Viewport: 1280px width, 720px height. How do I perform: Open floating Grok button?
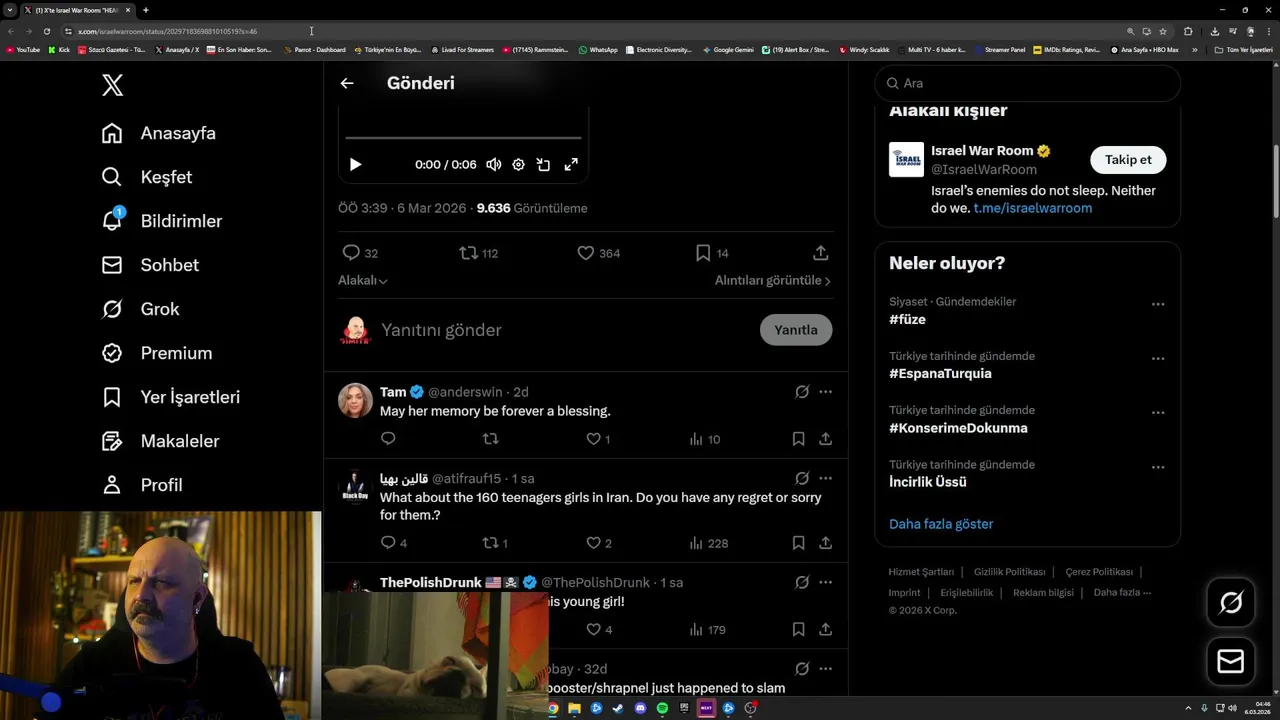click(x=1231, y=602)
